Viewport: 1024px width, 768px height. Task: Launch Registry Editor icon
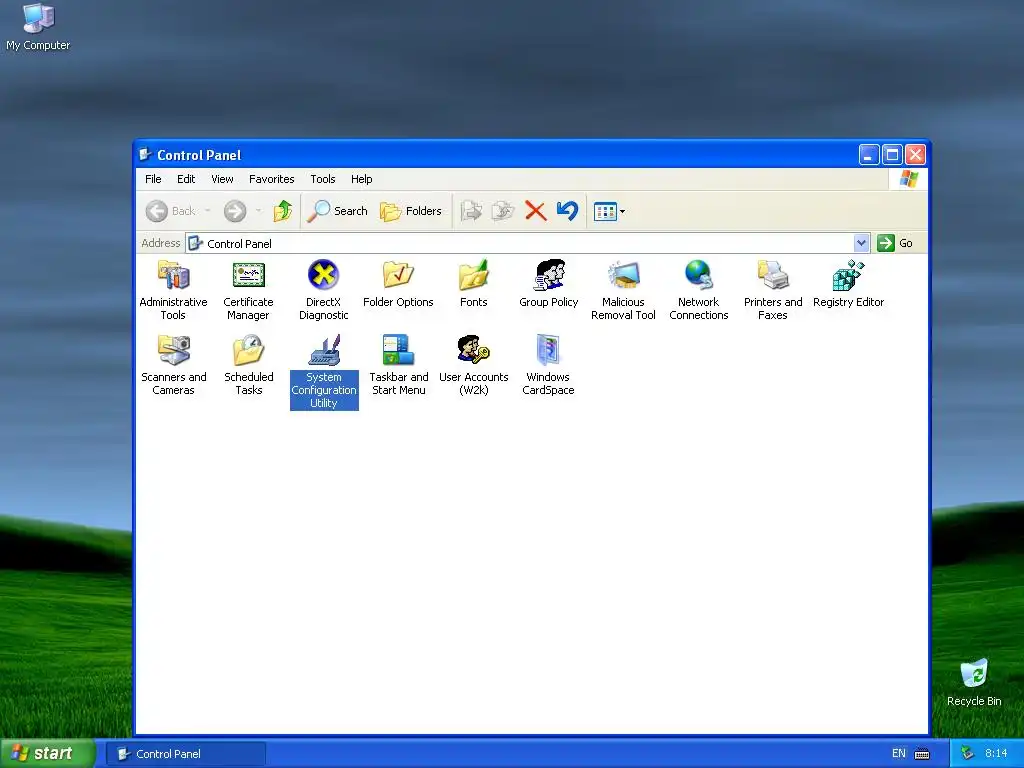(x=848, y=284)
